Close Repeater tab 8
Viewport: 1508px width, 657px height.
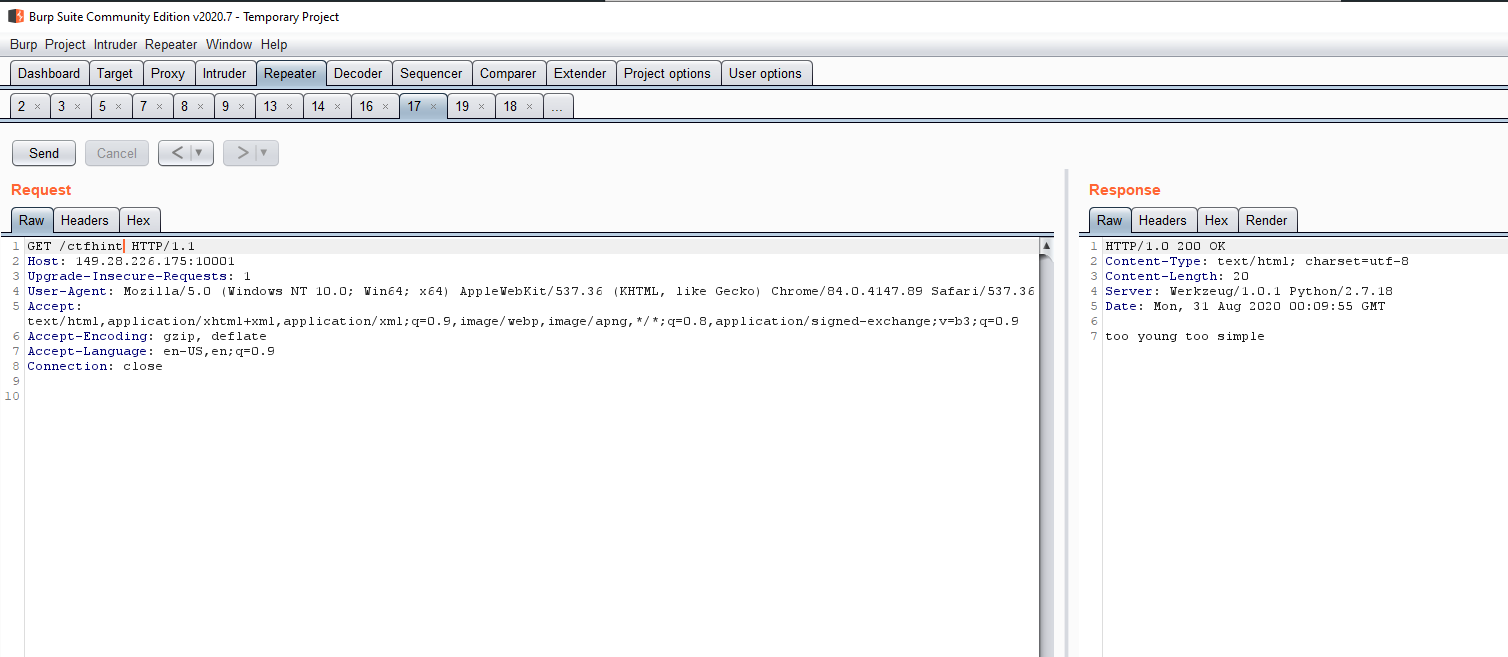[199, 107]
